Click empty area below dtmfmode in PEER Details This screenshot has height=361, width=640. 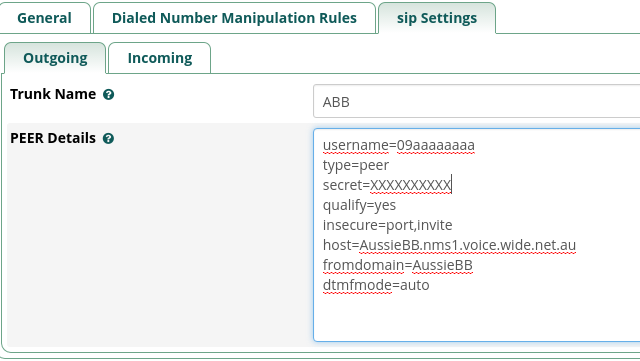476,316
